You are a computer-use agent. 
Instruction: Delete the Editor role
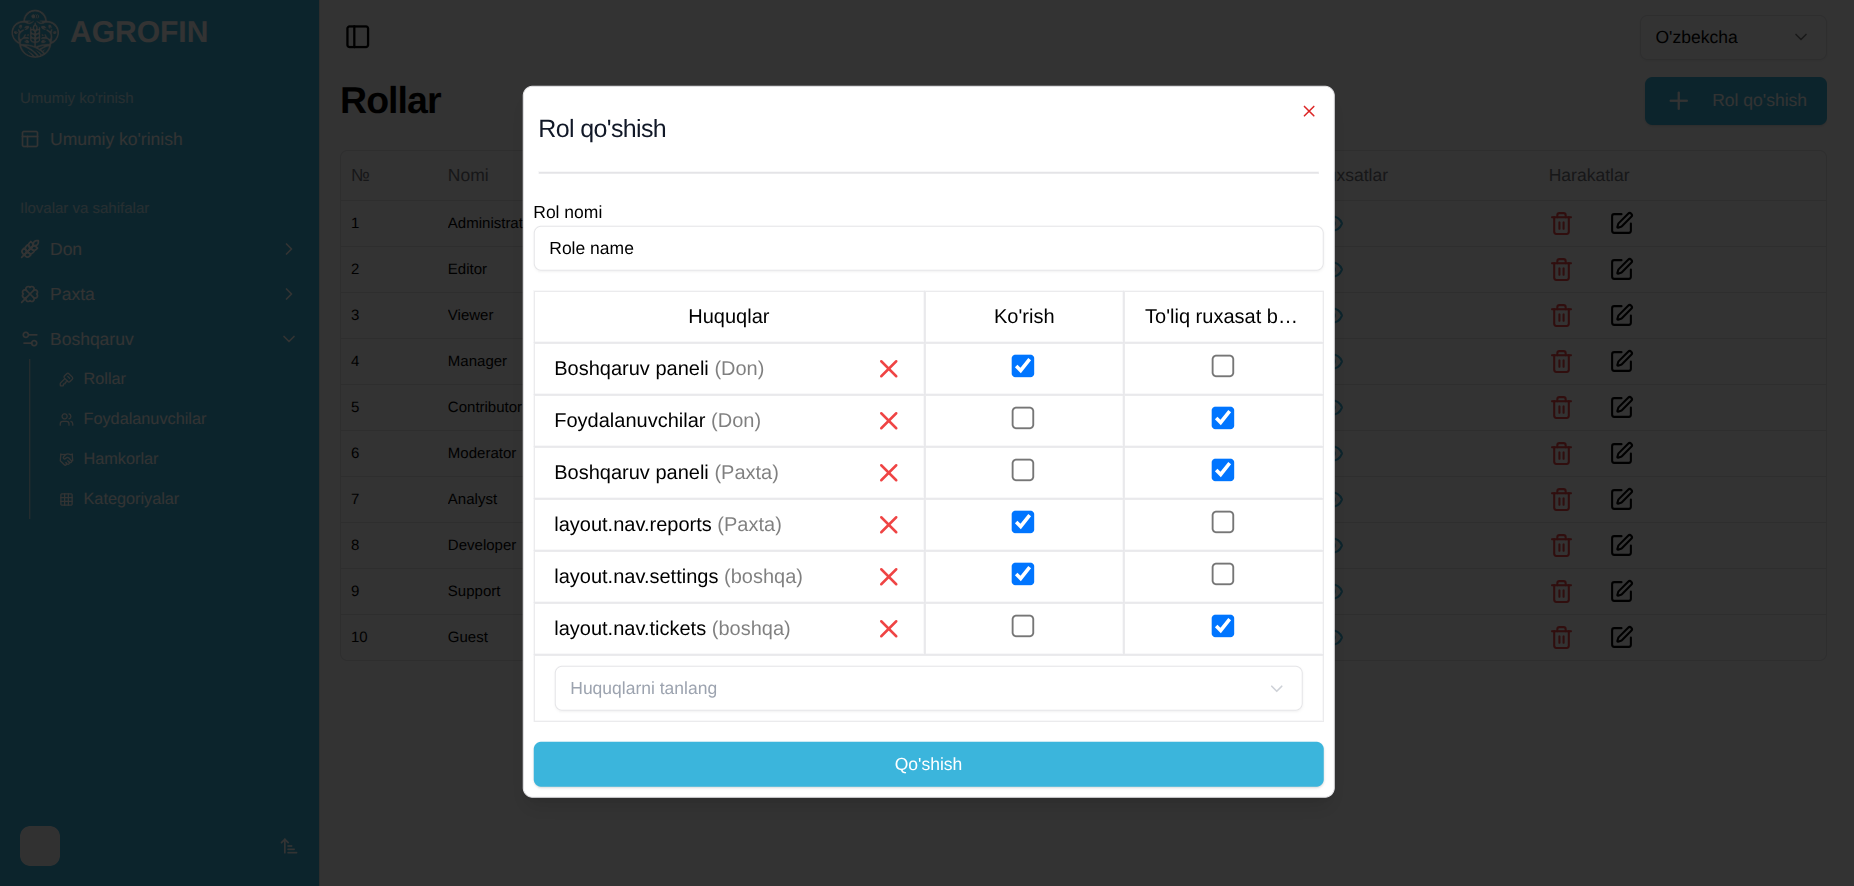tap(1561, 269)
